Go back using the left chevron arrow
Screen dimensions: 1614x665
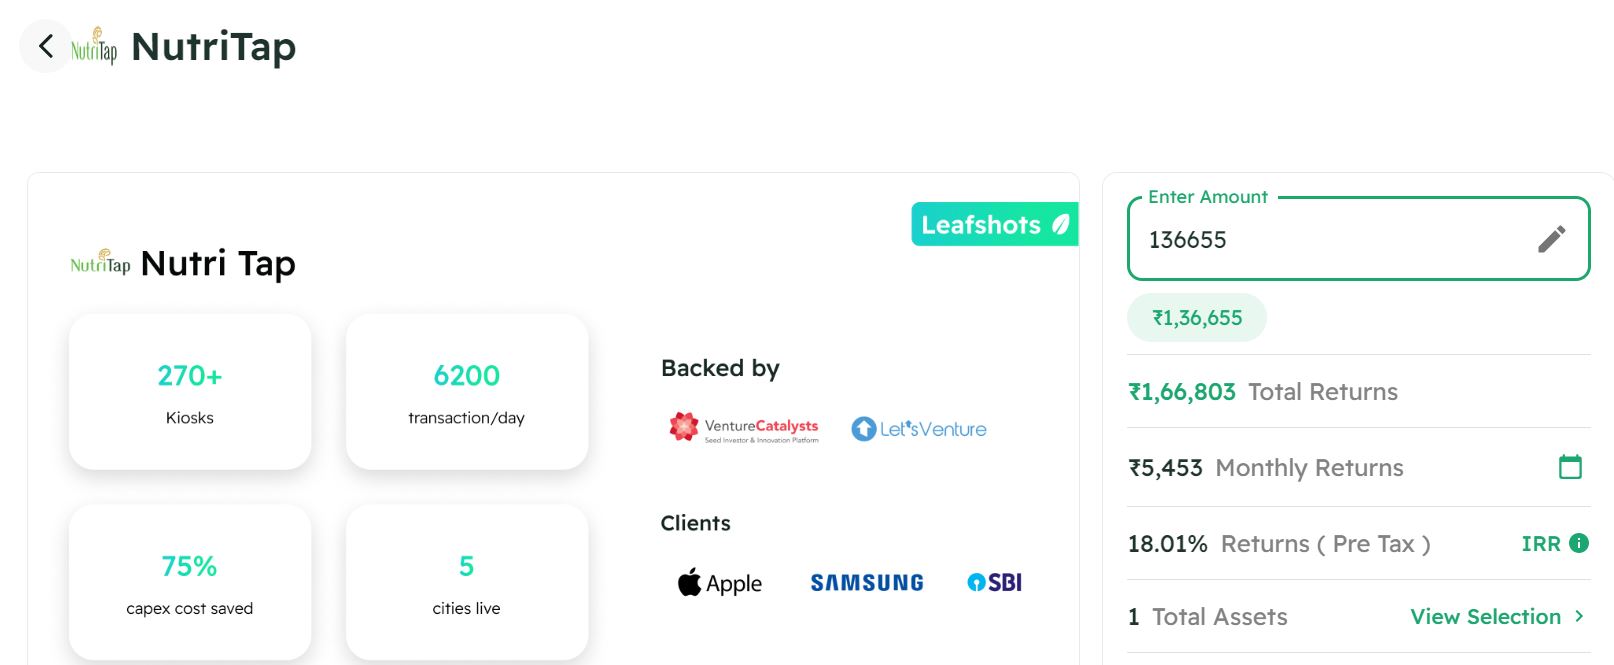46,46
